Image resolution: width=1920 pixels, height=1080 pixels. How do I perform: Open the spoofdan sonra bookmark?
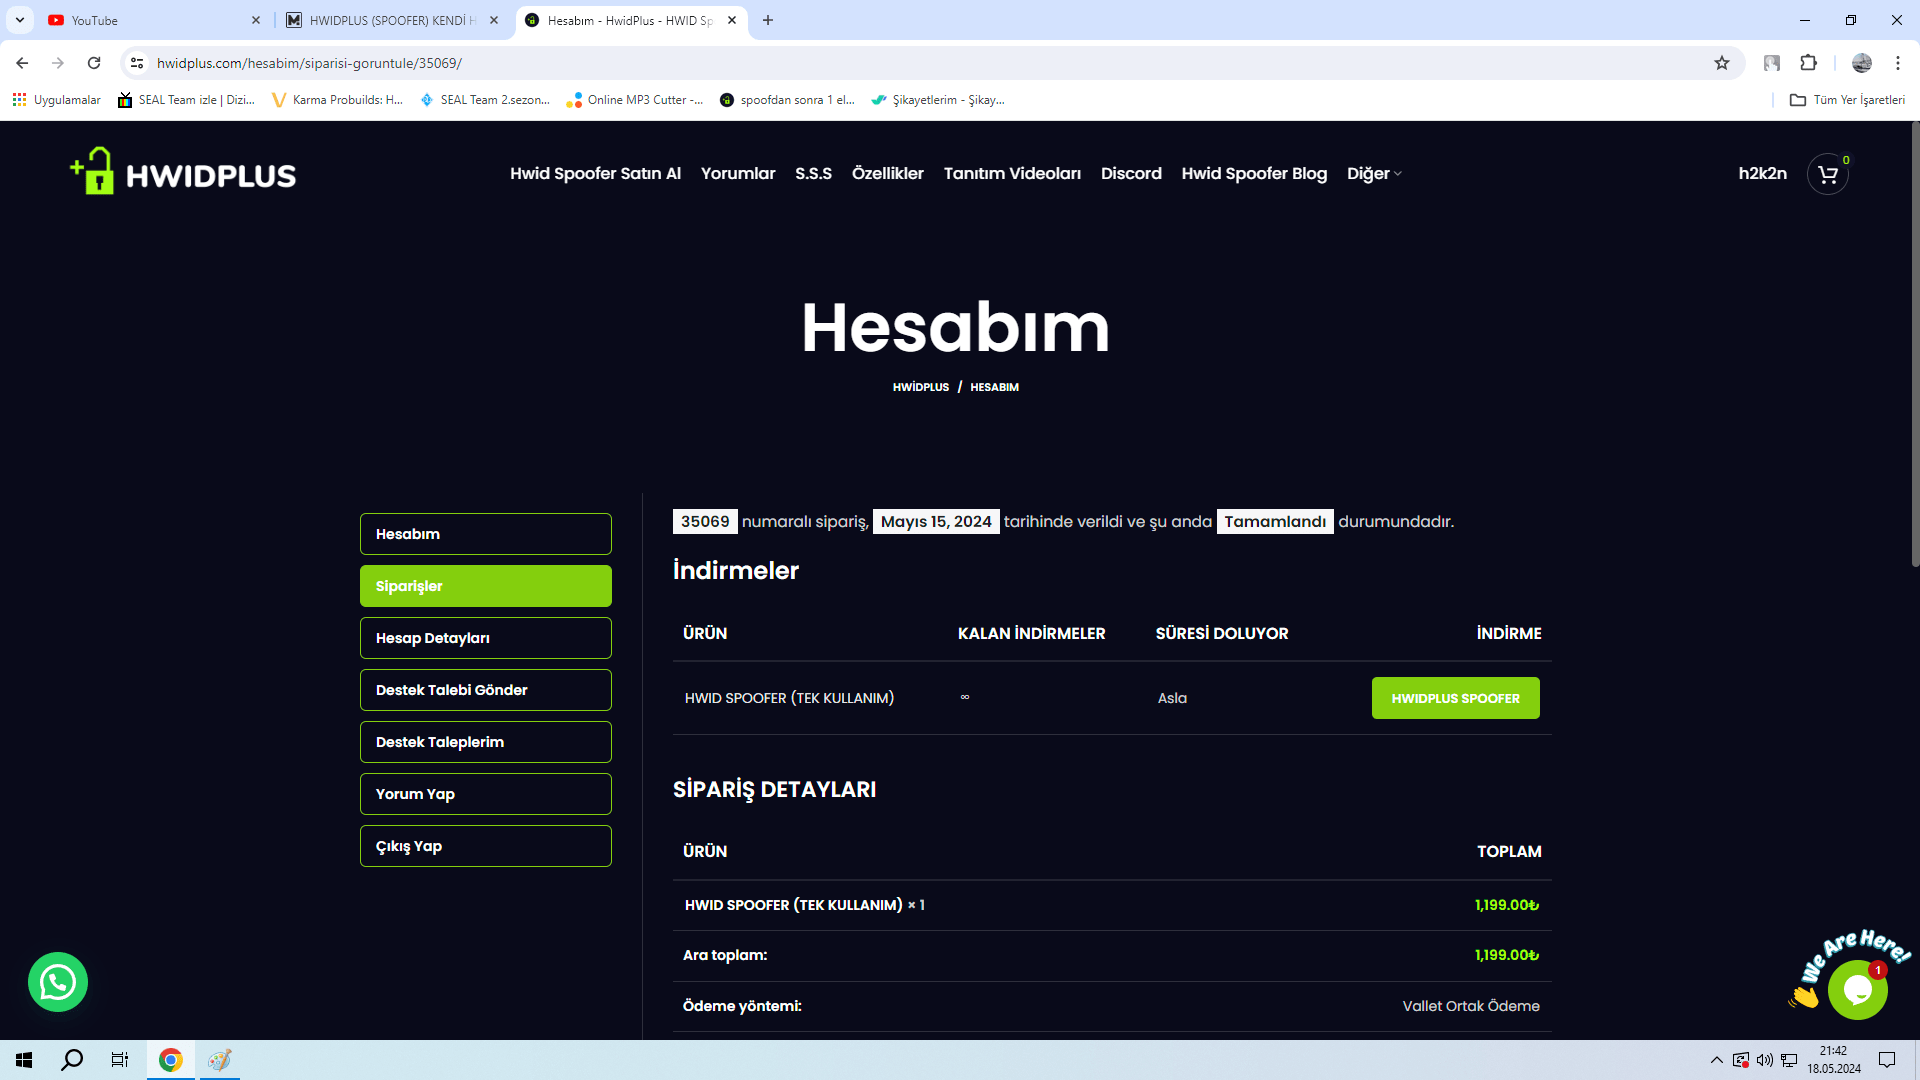click(x=787, y=100)
